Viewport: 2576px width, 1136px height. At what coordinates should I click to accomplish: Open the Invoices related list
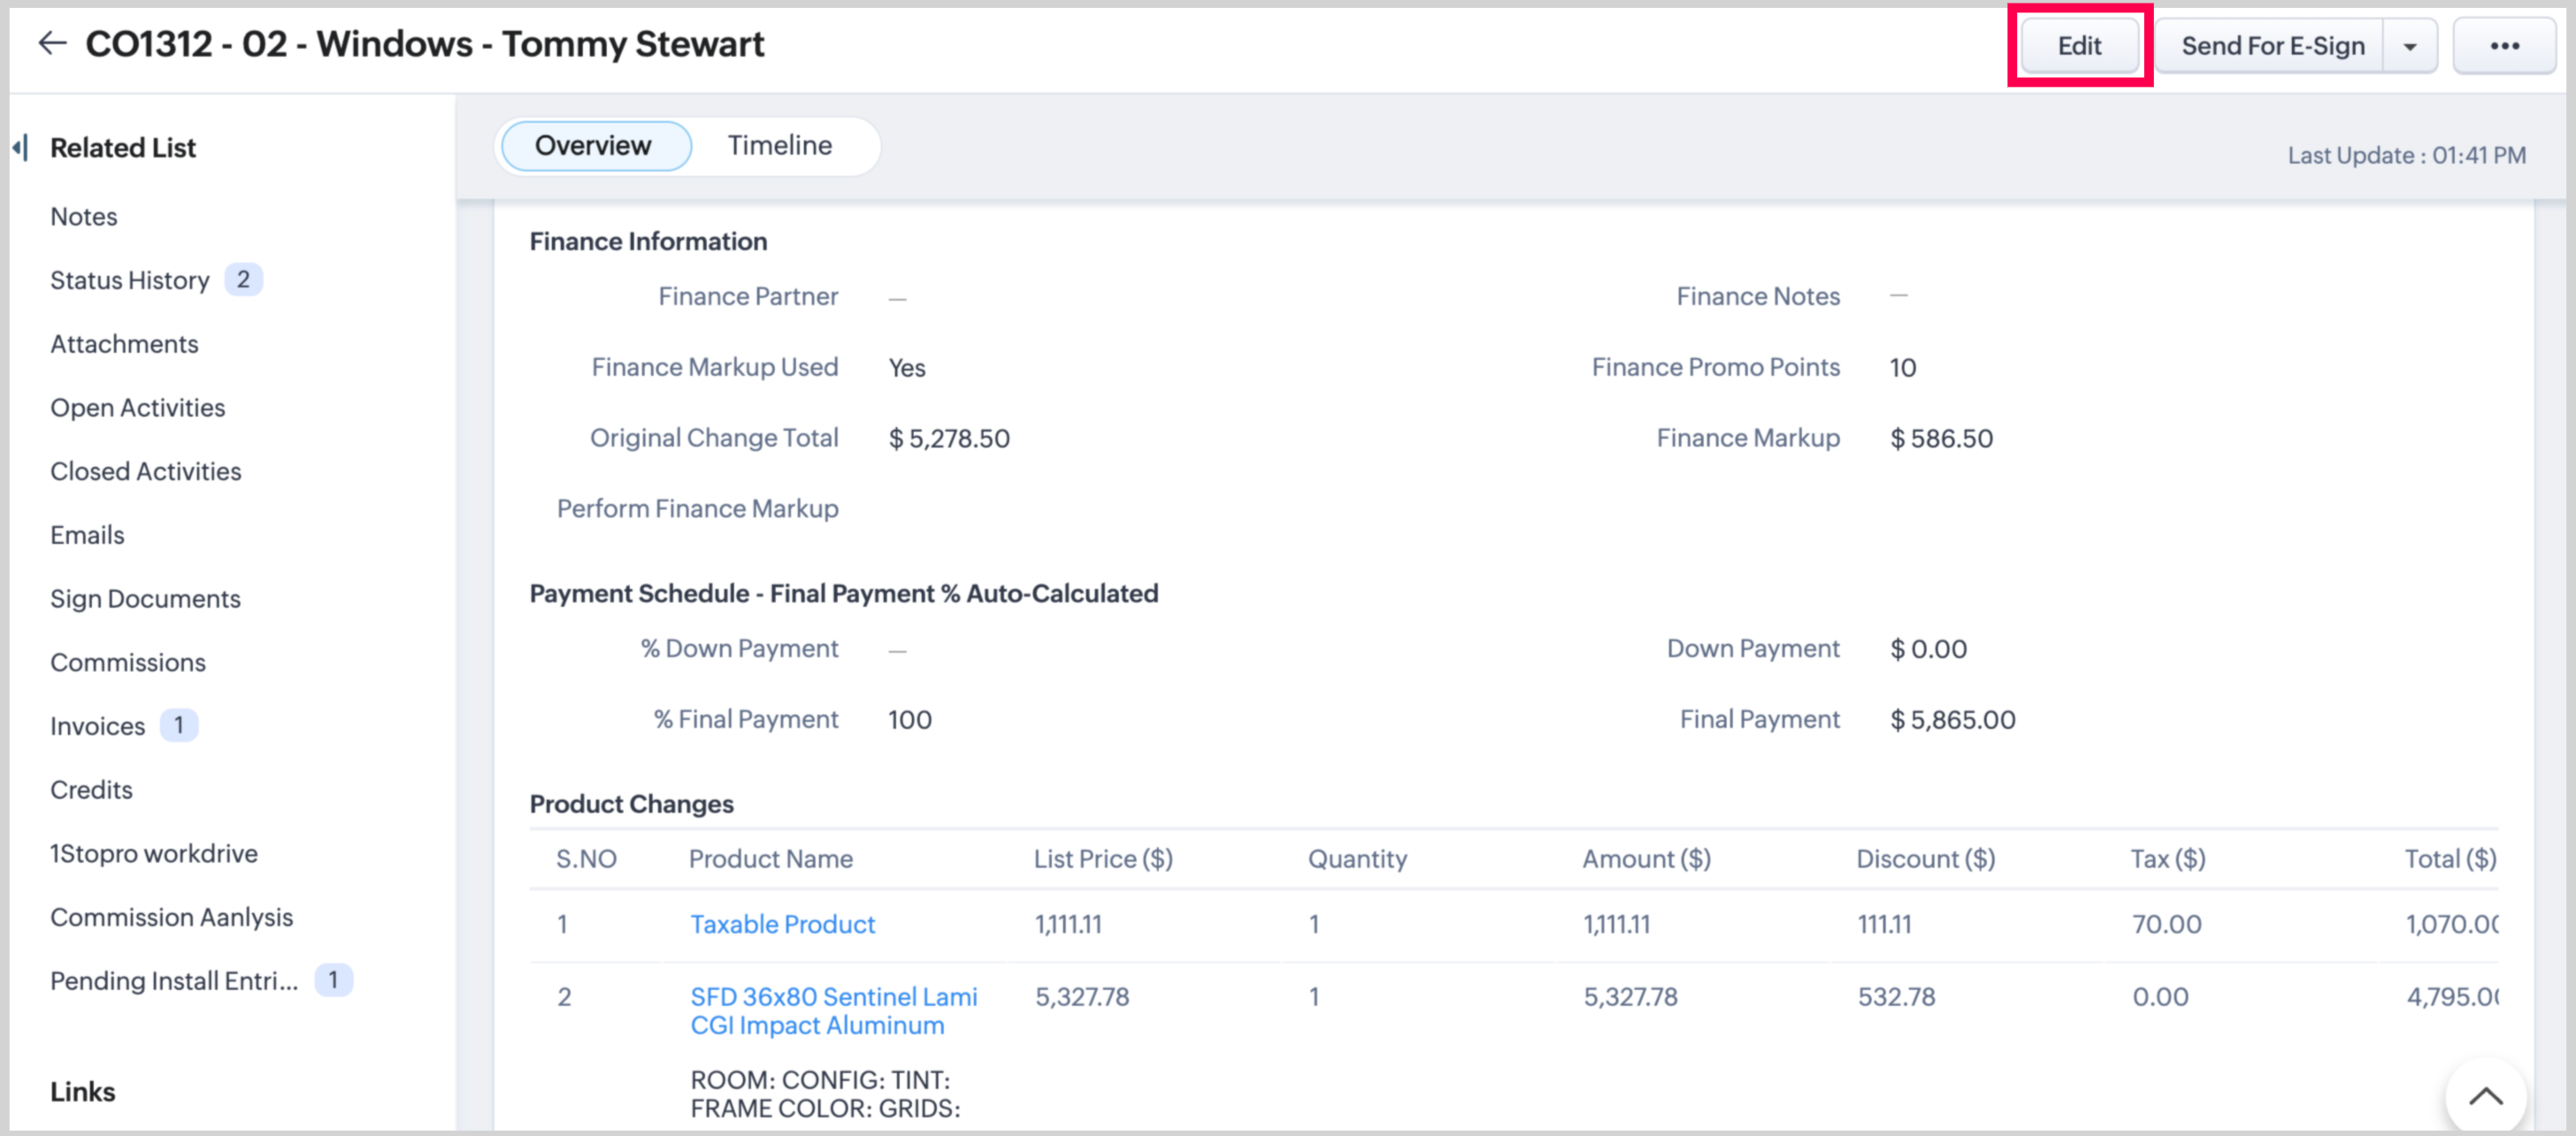coord(98,726)
